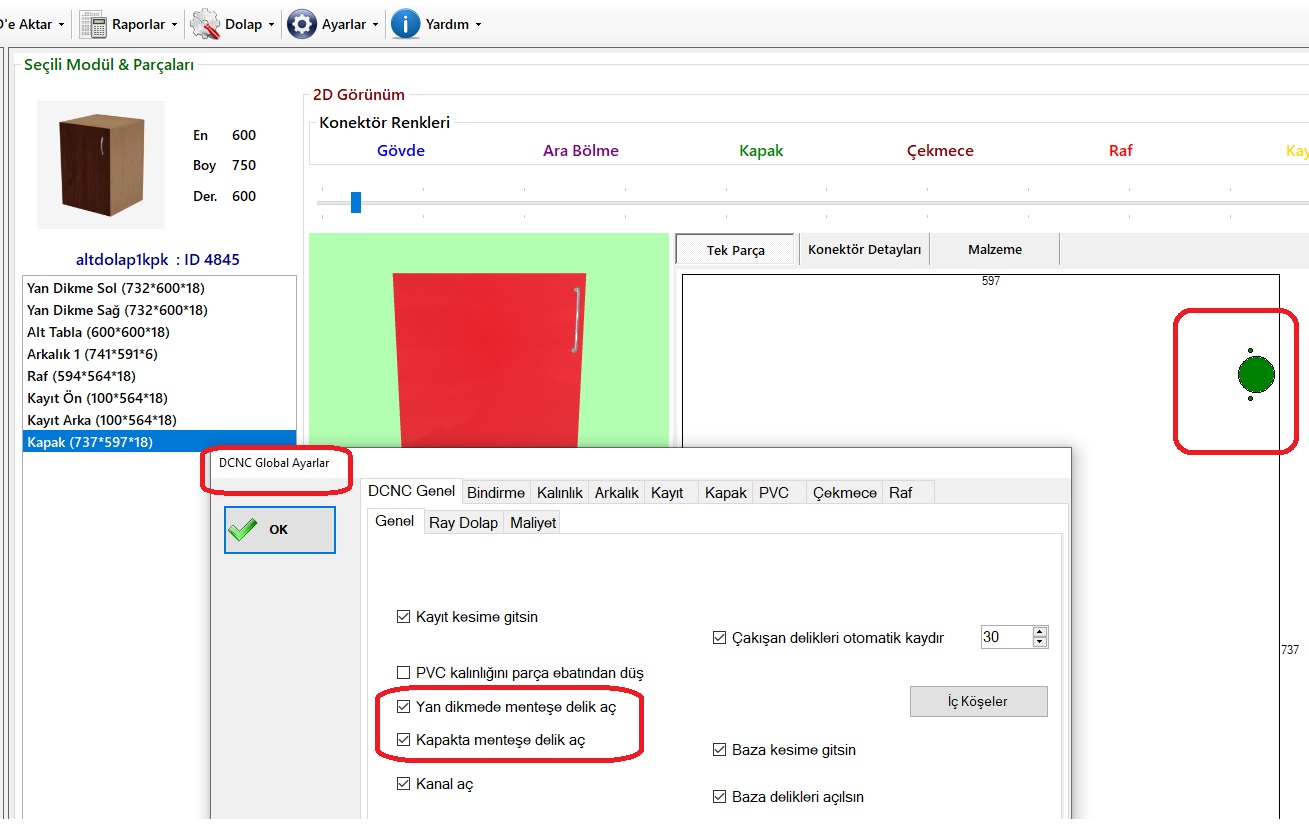1309x837 pixels.
Task: Toggle Kapakta menteşe delik aç checkbox
Action: pos(403,740)
